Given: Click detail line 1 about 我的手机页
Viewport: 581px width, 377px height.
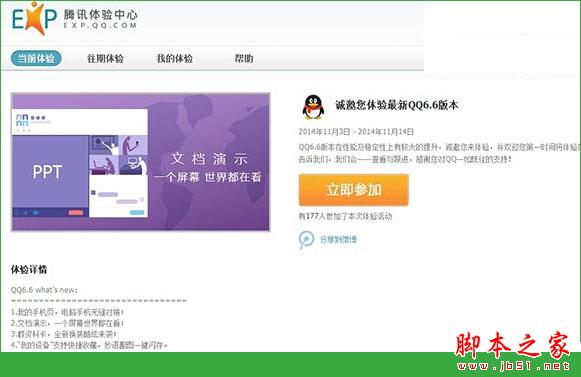Looking at the screenshot, I should (67, 312).
